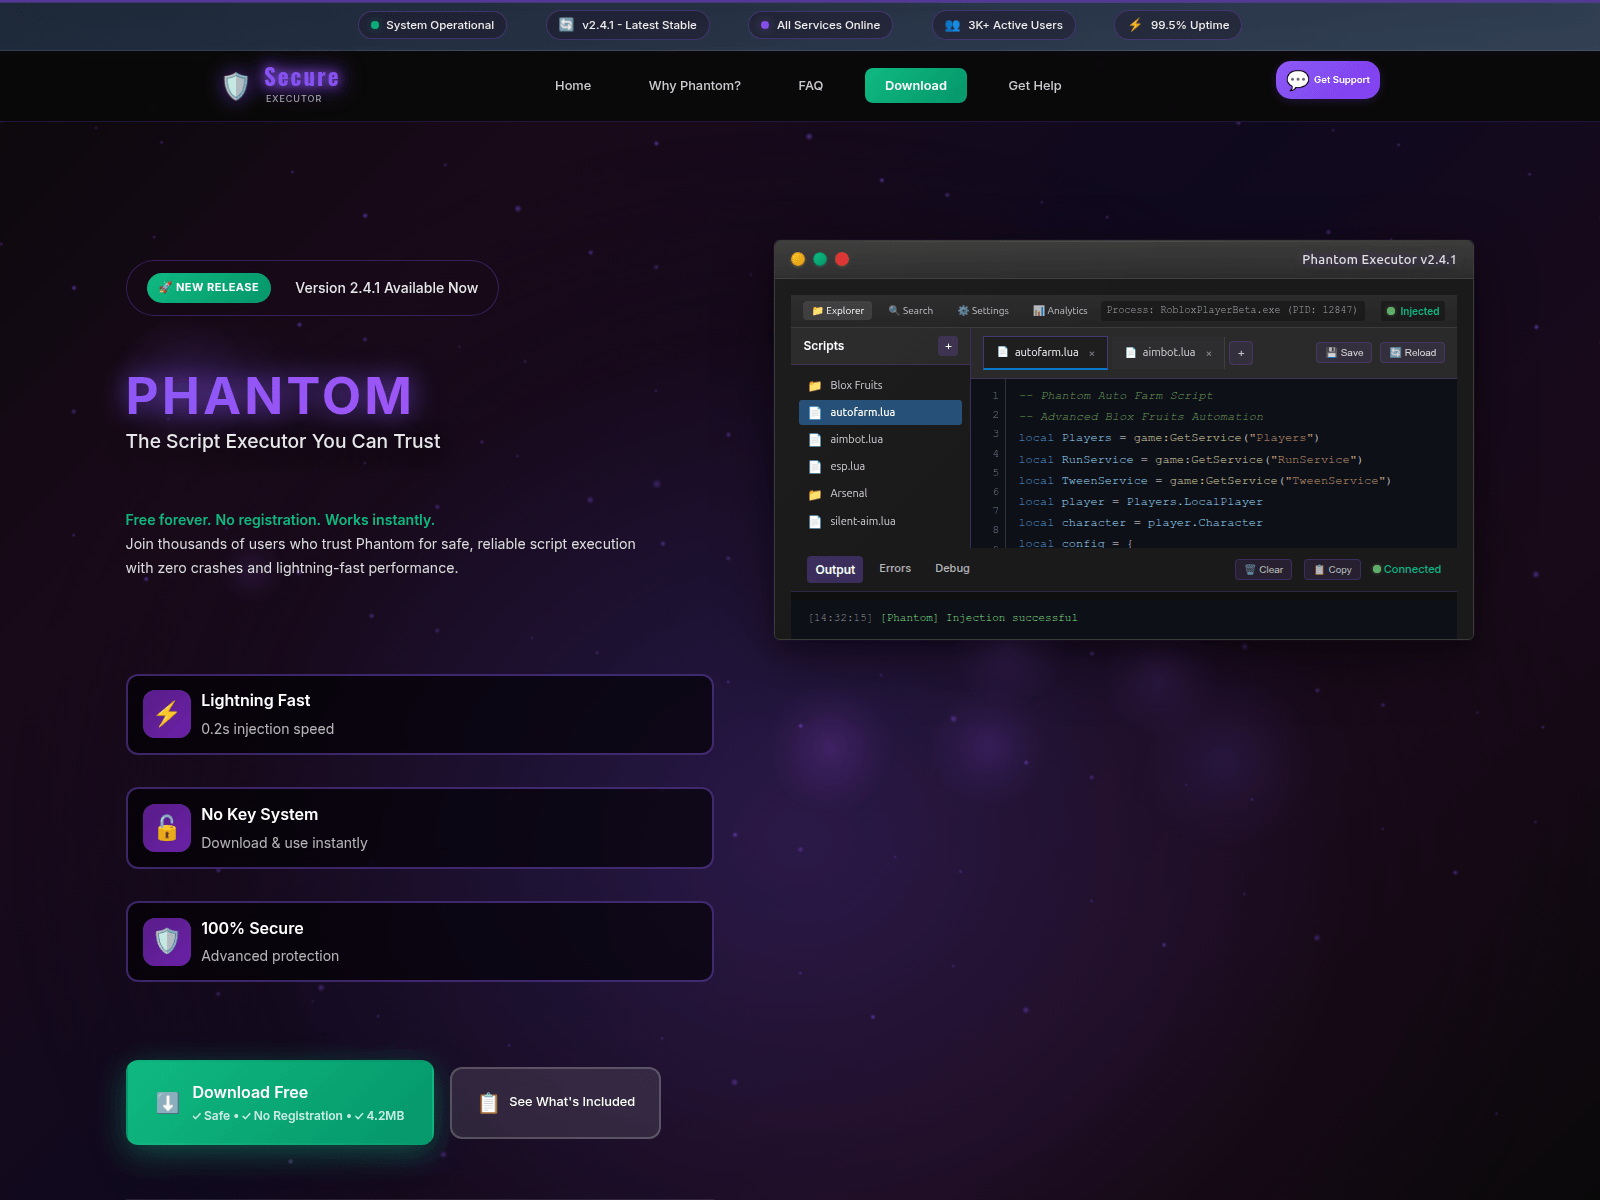Add a new script with Scripts plus
The height and width of the screenshot is (1200, 1600).
coord(948,346)
